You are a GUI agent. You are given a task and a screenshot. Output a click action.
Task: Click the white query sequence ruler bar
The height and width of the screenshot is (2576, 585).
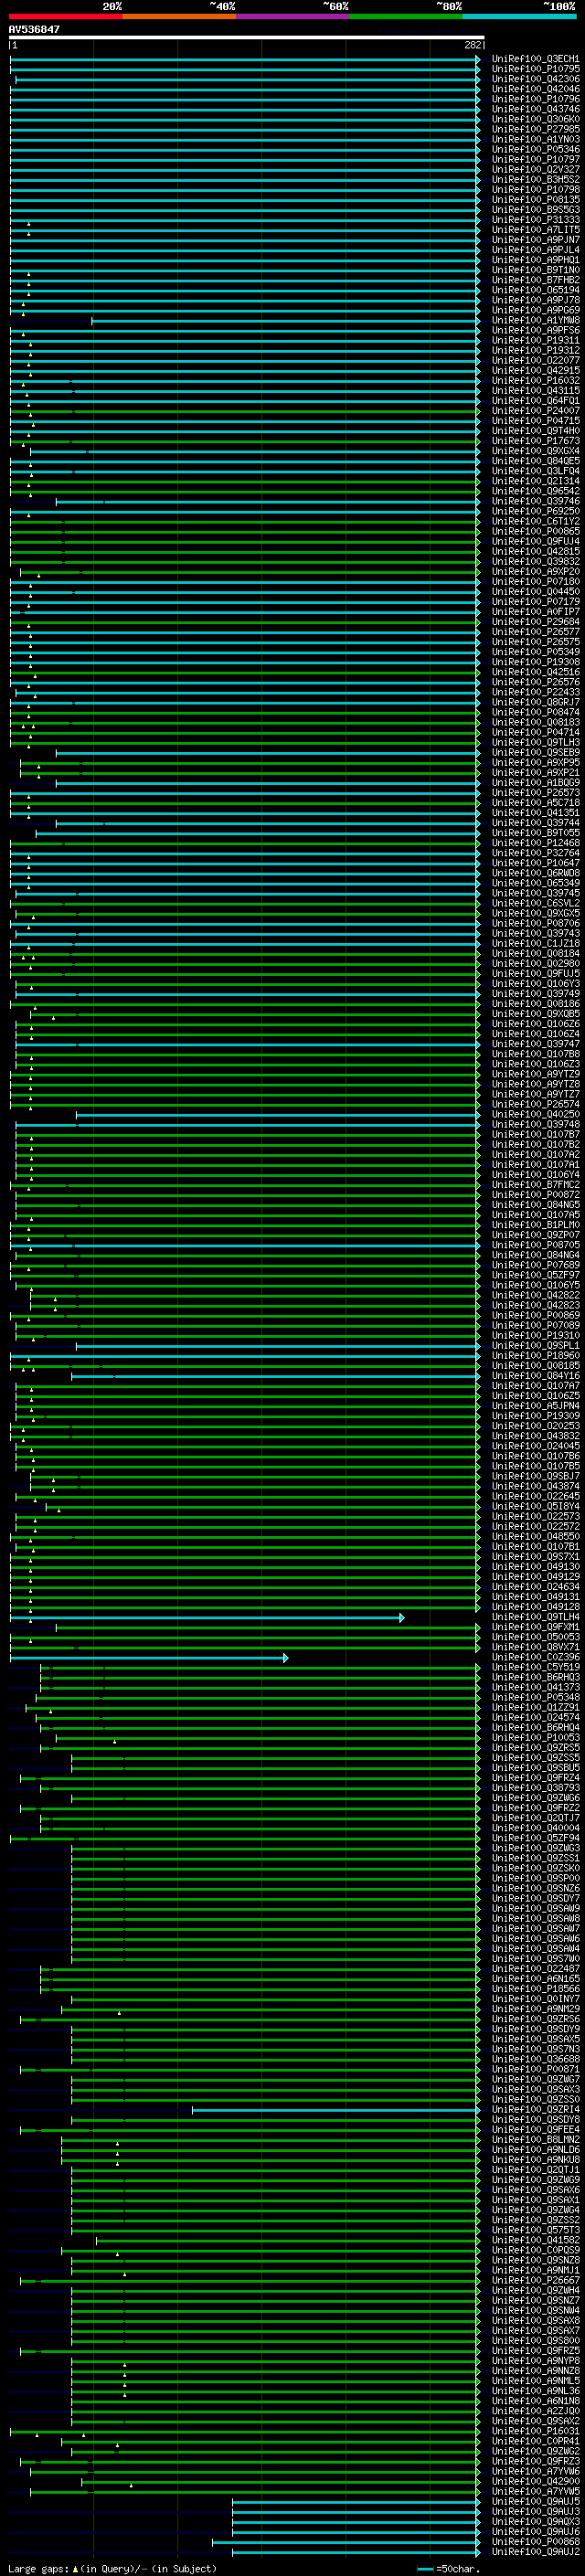pos(246,38)
